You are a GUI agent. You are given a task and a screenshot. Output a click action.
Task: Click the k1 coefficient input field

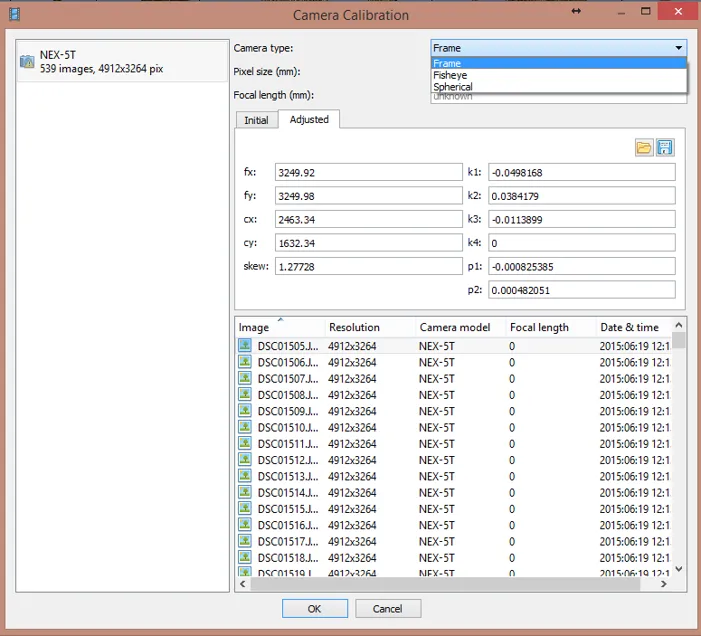[581, 172]
